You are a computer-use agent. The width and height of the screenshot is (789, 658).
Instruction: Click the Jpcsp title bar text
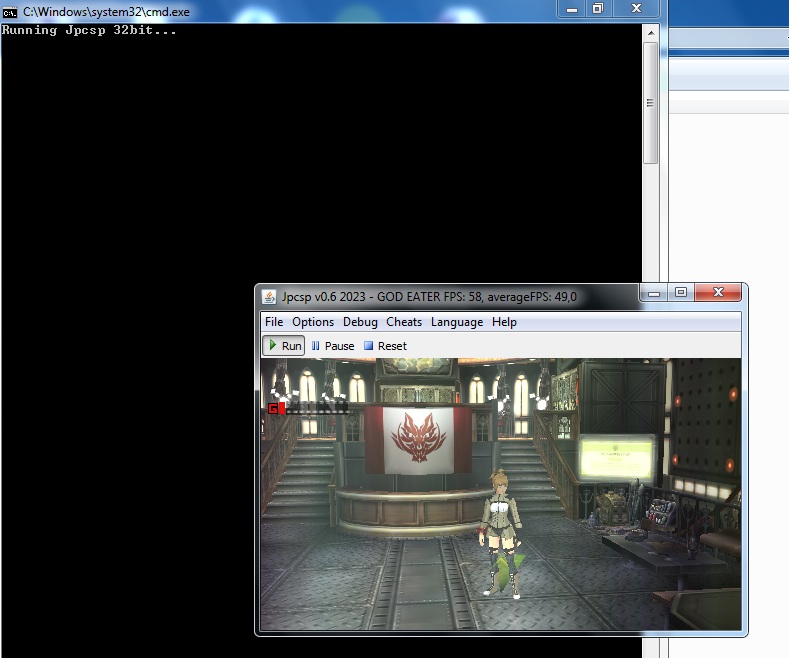pyautogui.click(x=429, y=297)
